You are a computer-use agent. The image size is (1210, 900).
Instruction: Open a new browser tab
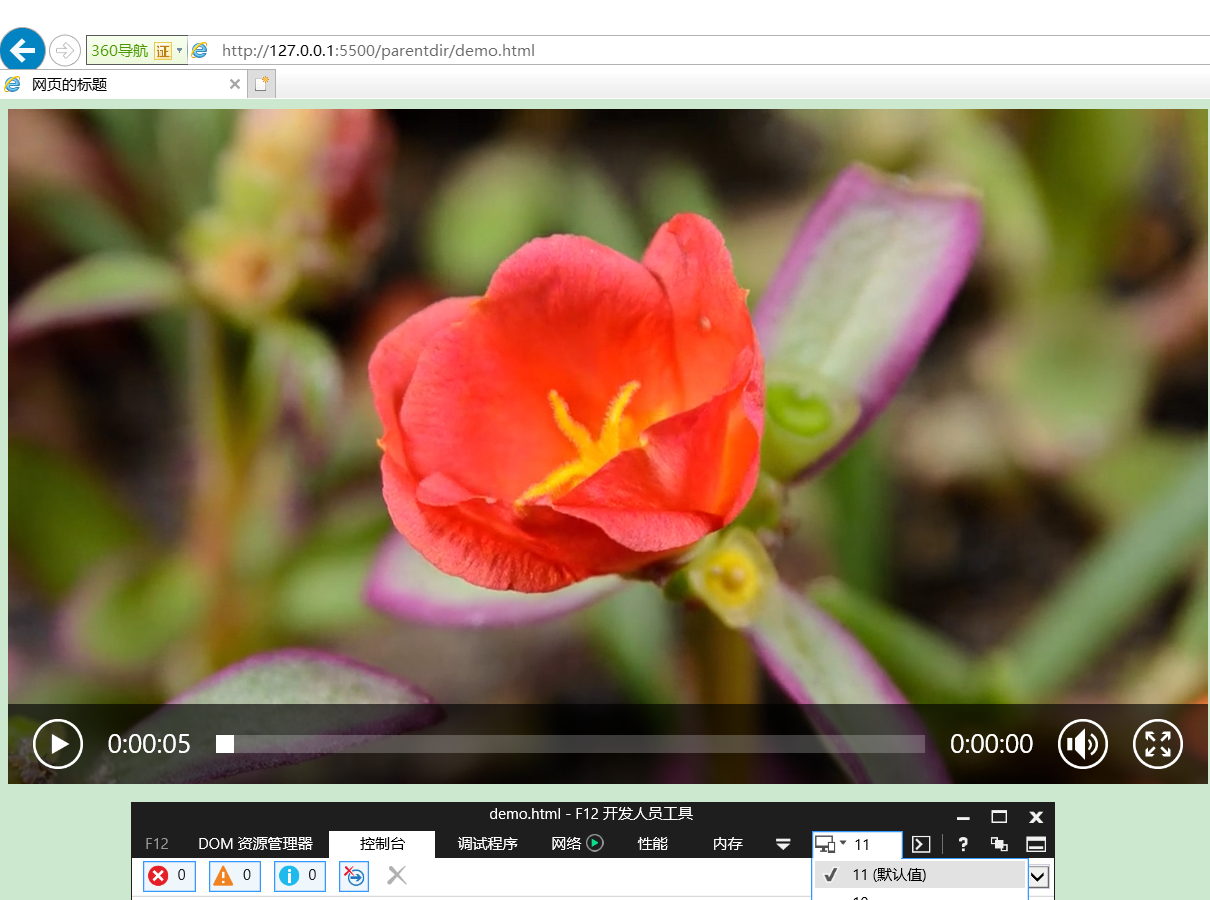(262, 84)
